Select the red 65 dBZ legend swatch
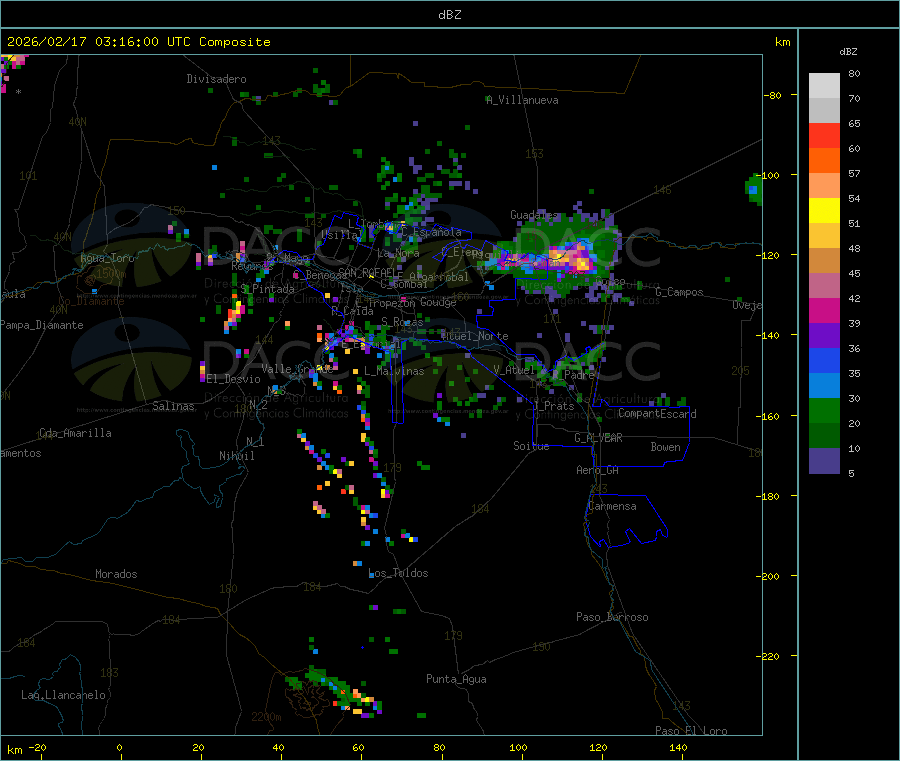The height and width of the screenshot is (761, 900). [x=824, y=135]
